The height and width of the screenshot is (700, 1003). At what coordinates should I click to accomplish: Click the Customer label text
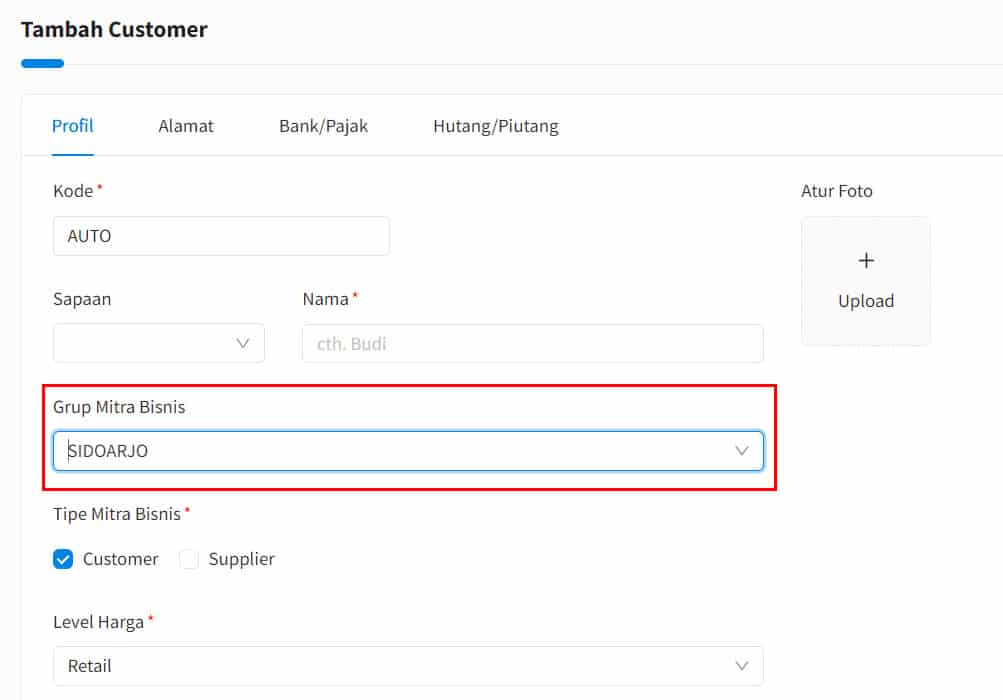pos(120,559)
